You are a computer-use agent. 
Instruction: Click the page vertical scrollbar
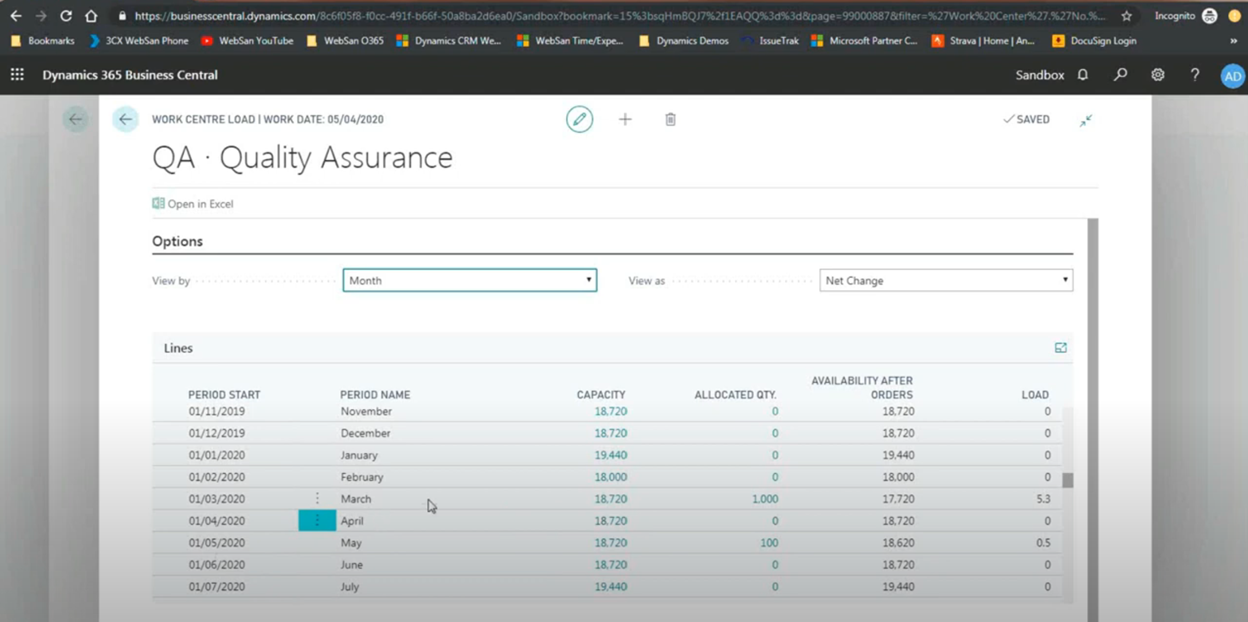click(1092, 420)
